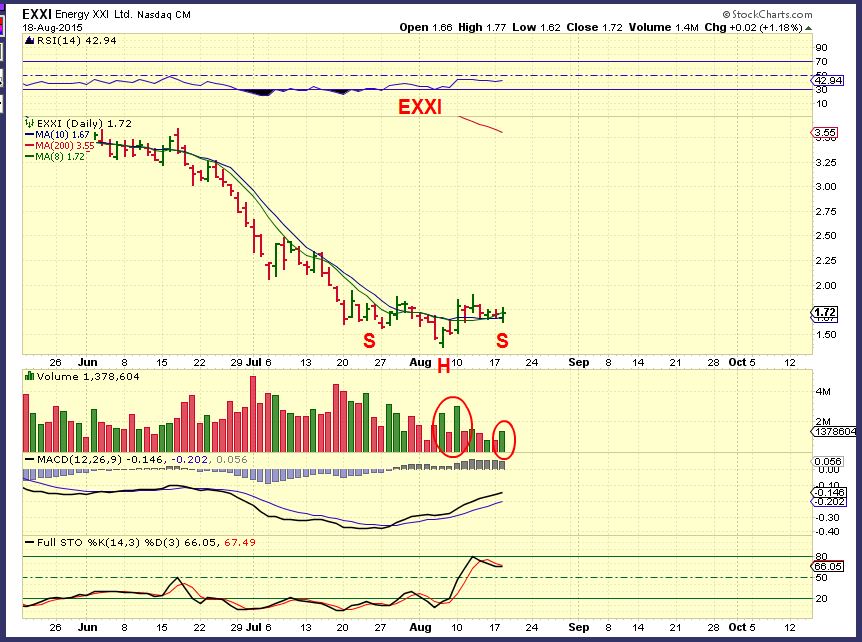The image size is (862, 642).
Task: Click the 4M level on volume axis
Action: coord(823,391)
